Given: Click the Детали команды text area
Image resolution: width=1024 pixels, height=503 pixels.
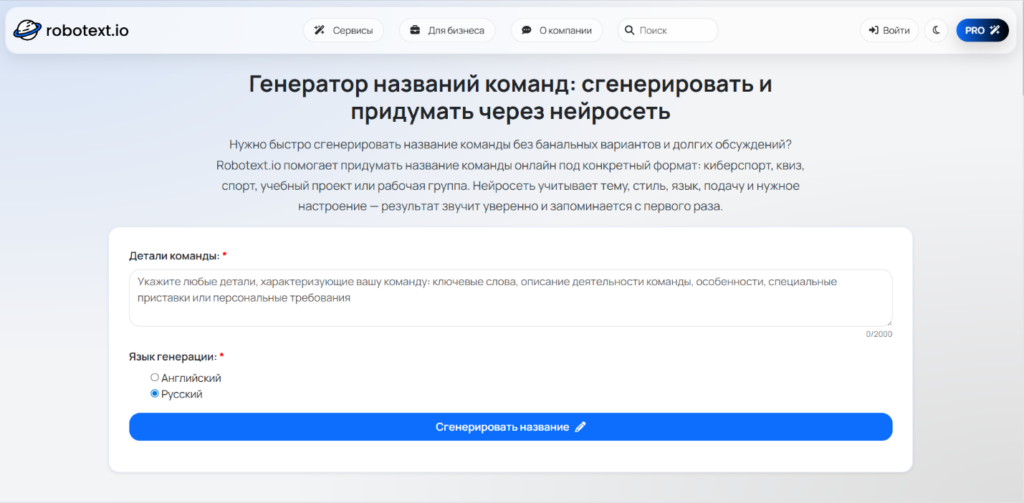Looking at the screenshot, I should [x=511, y=298].
